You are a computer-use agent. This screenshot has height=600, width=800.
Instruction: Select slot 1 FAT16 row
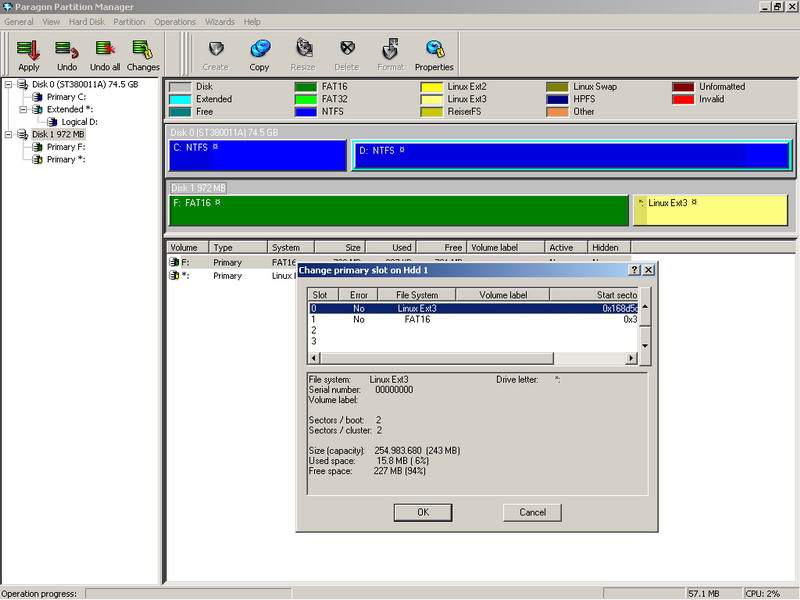473,319
